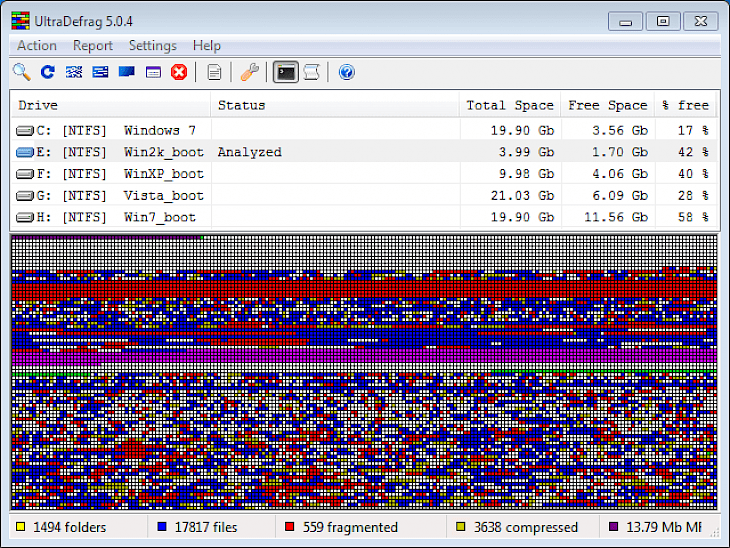Click the % free column header
The height and width of the screenshot is (548, 730).
(x=685, y=105)
